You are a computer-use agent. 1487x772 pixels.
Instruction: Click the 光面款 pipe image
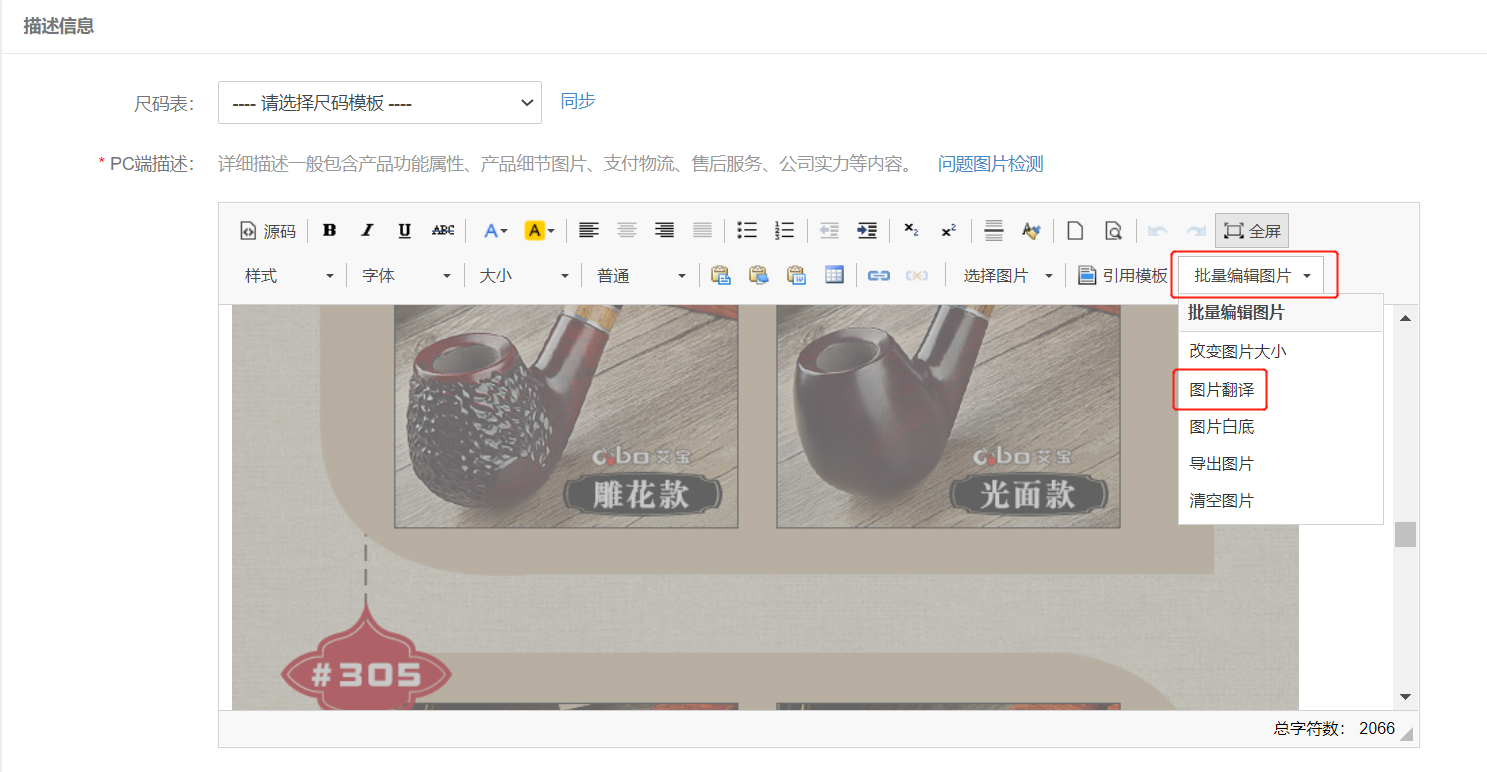948,417
